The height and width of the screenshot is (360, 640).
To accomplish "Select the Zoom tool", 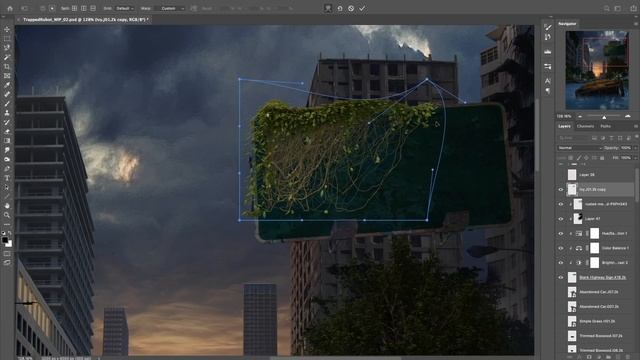I will pos(7,215).
